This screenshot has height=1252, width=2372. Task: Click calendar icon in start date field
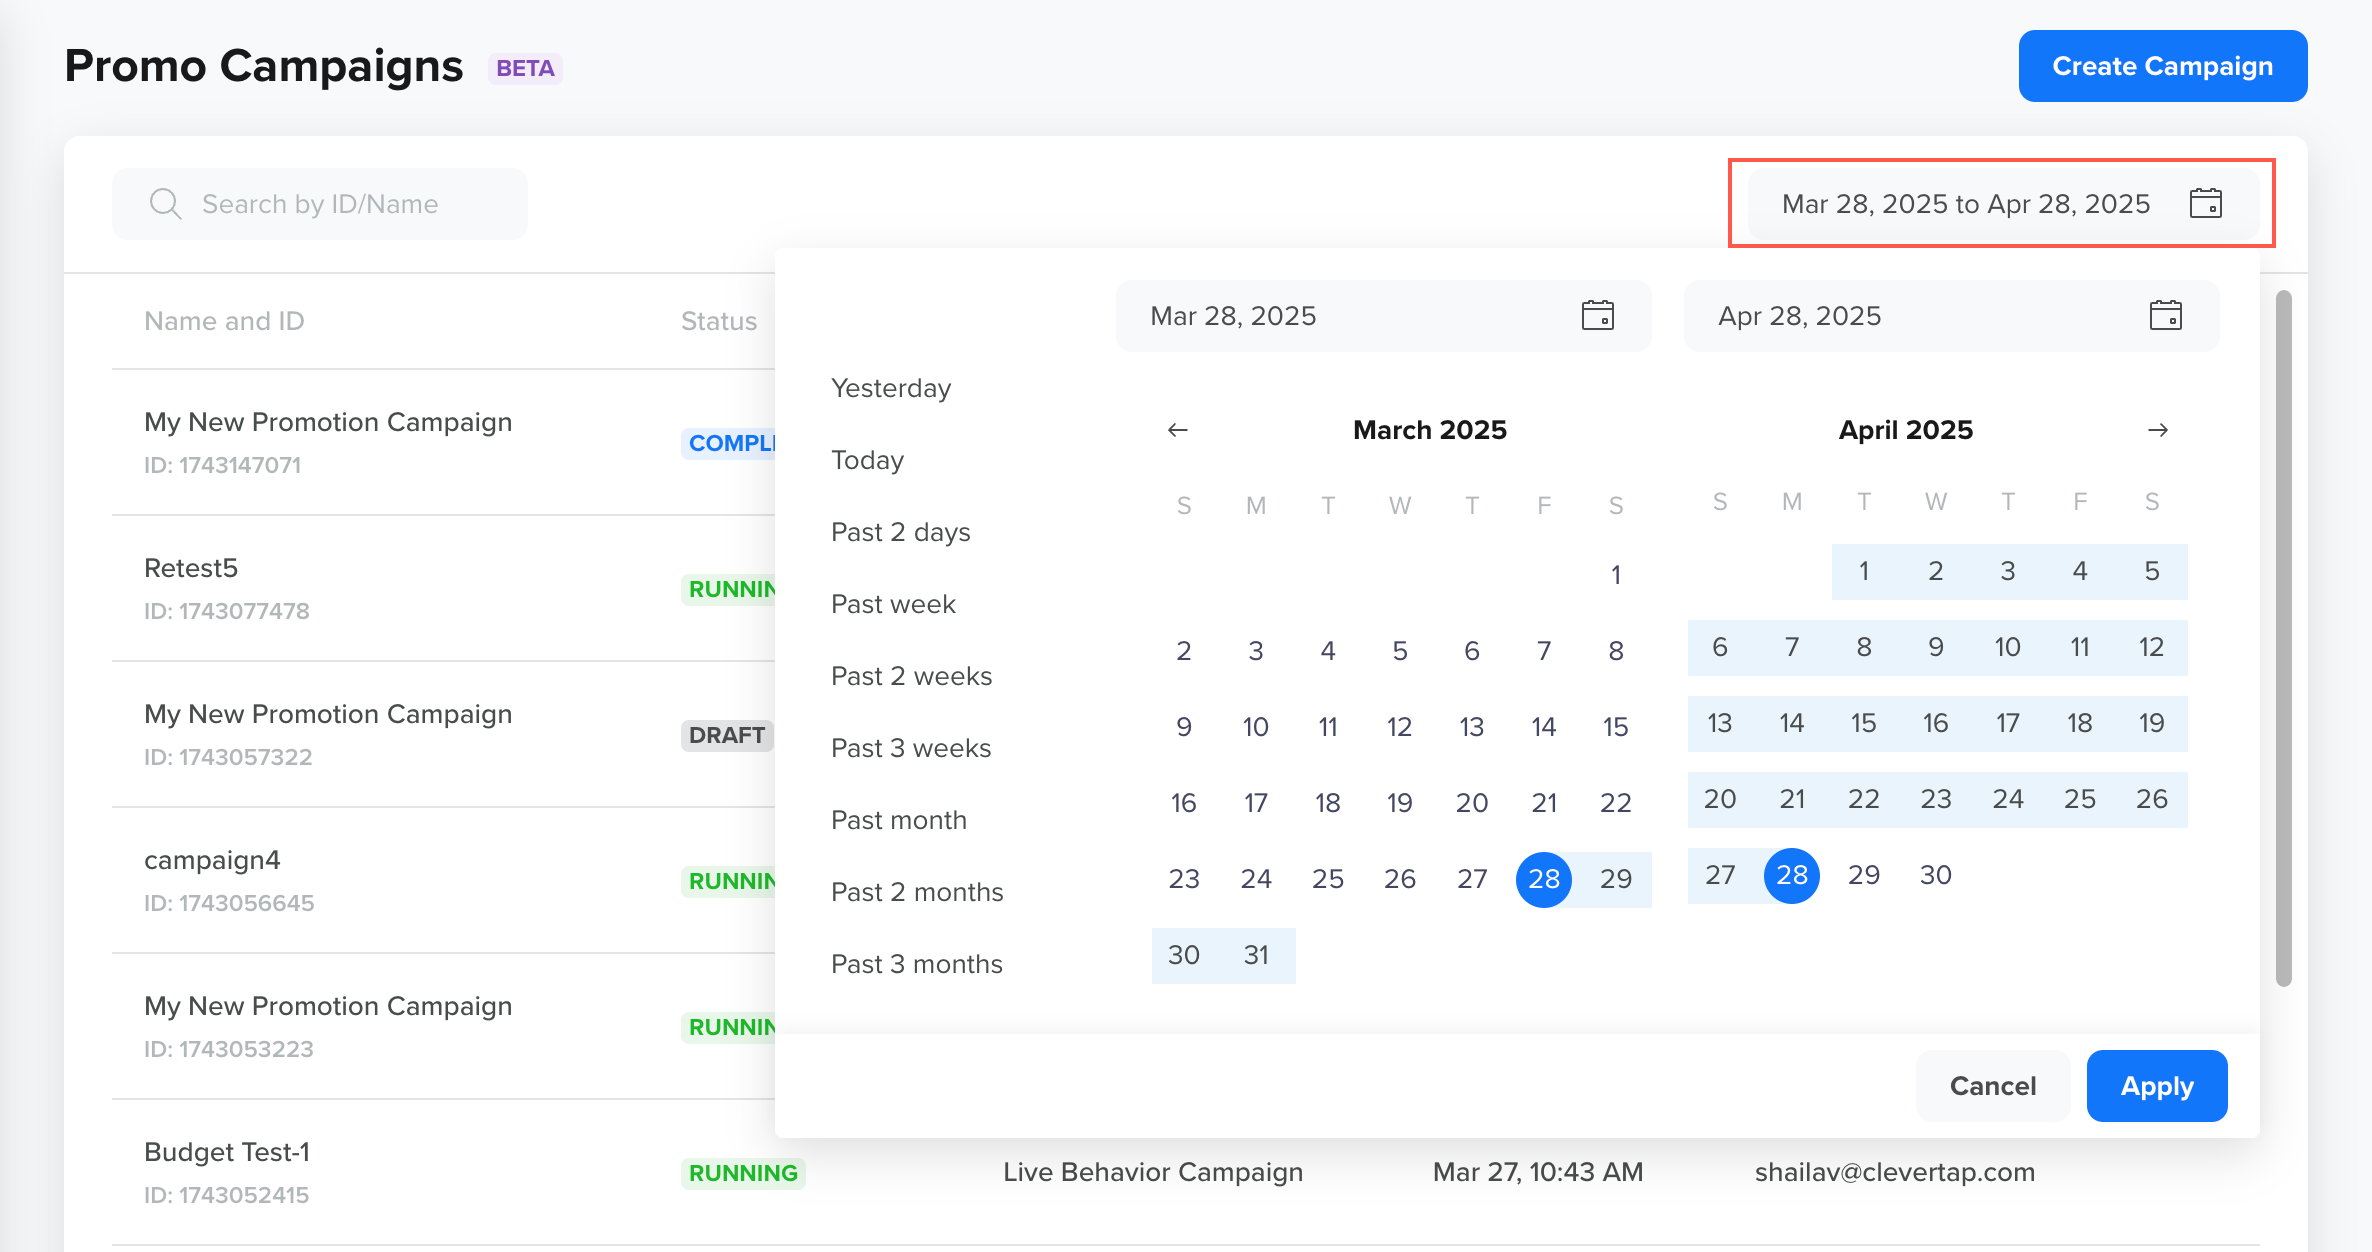pyautogui.click(x=1597, y=316)
